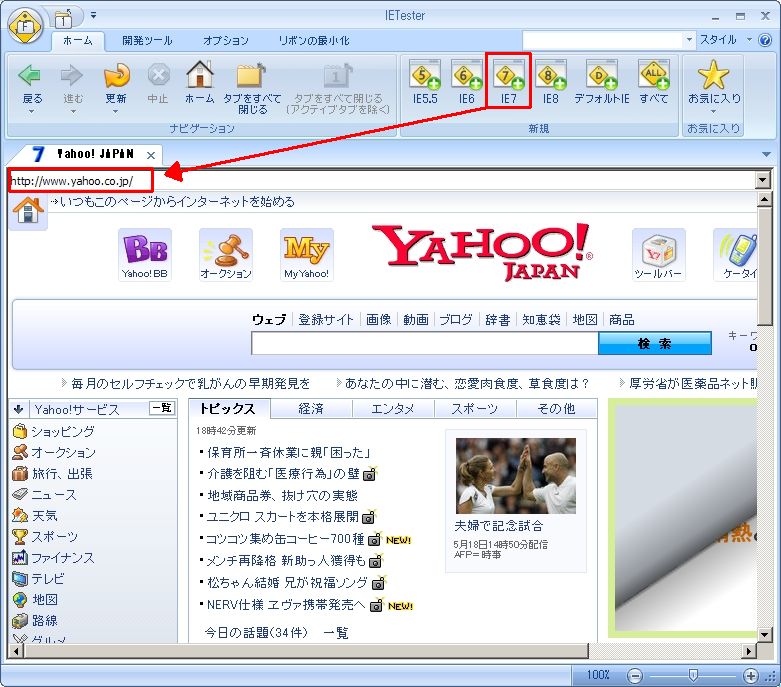
Task: Click the My Yahoo! icon
Action: click(306, 254)
